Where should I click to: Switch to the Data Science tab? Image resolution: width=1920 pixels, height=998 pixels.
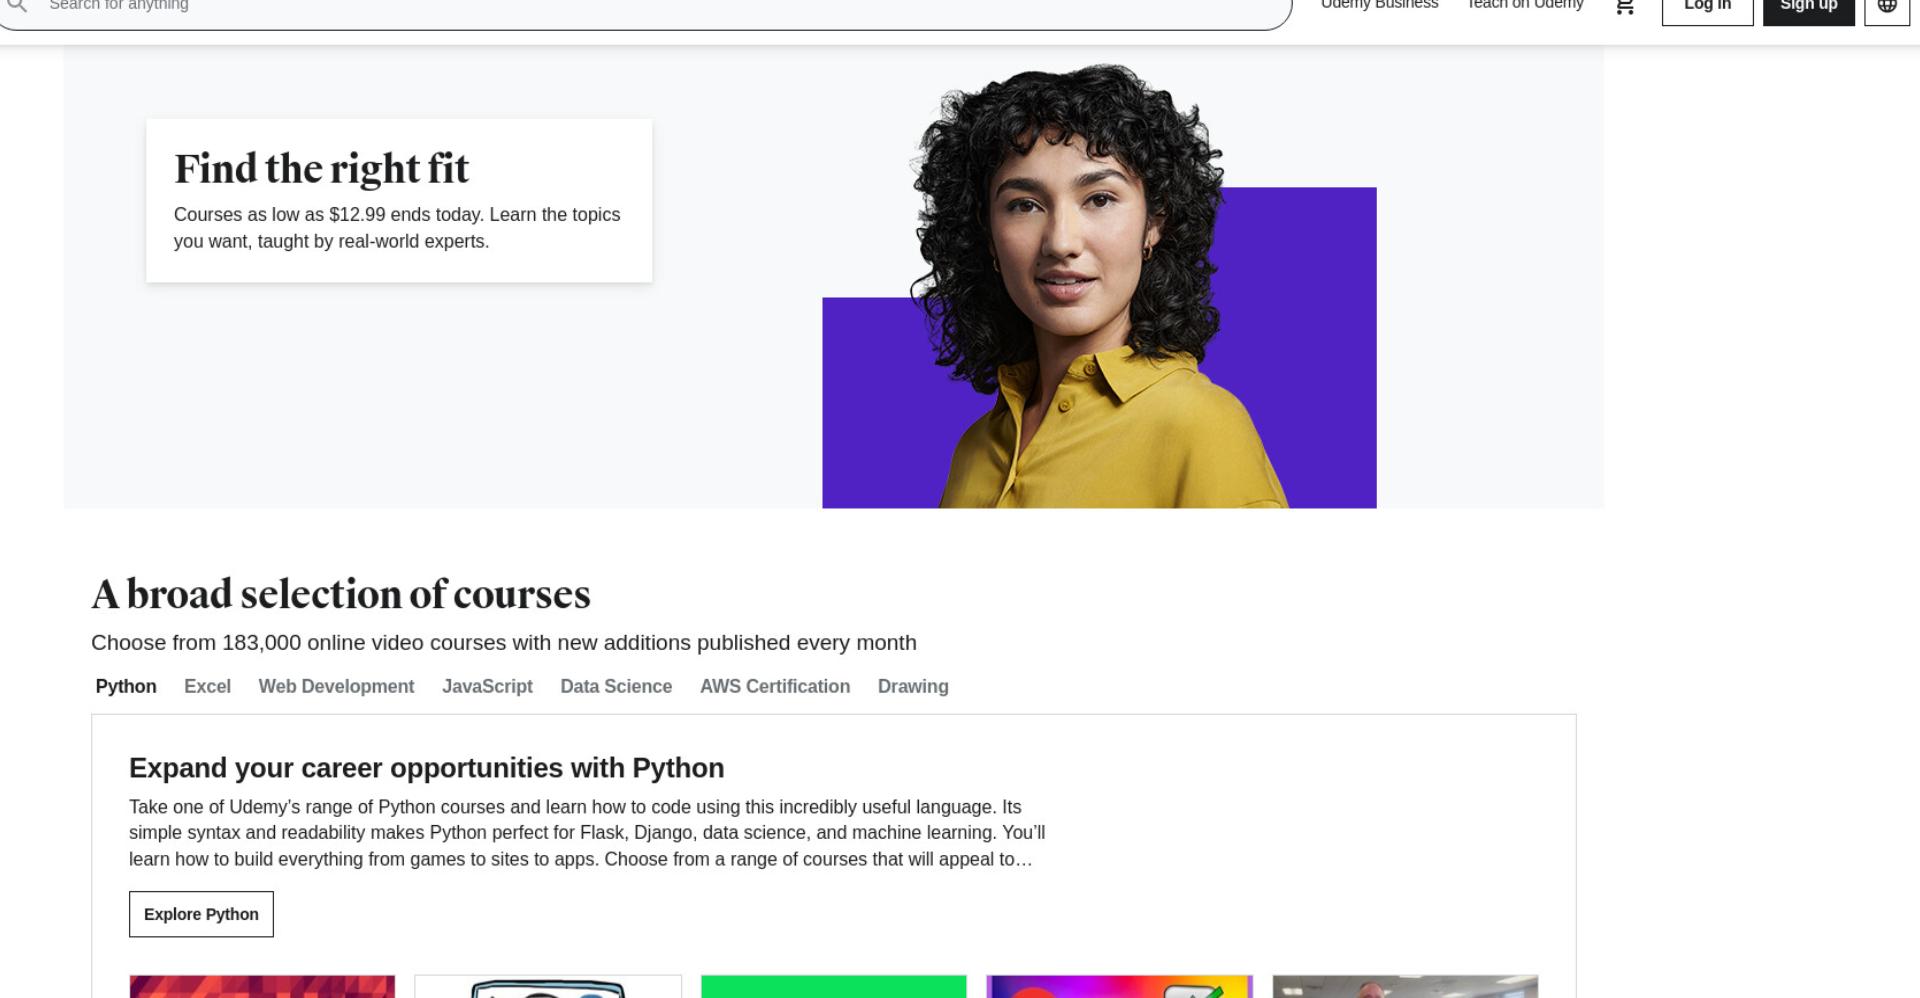click(616, 687)
